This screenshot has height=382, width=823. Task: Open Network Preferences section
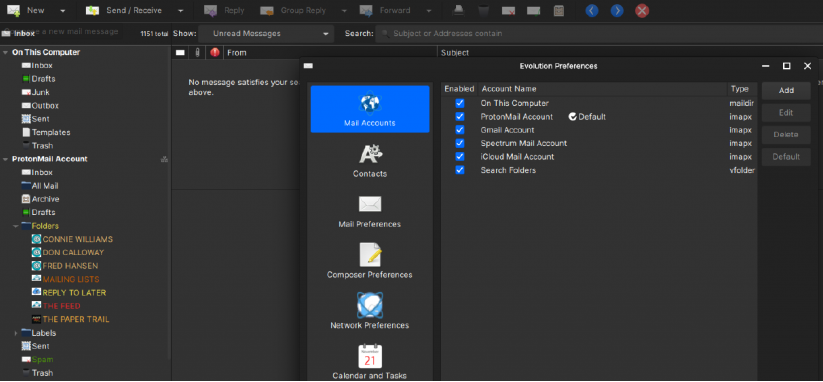pos(370,311)
